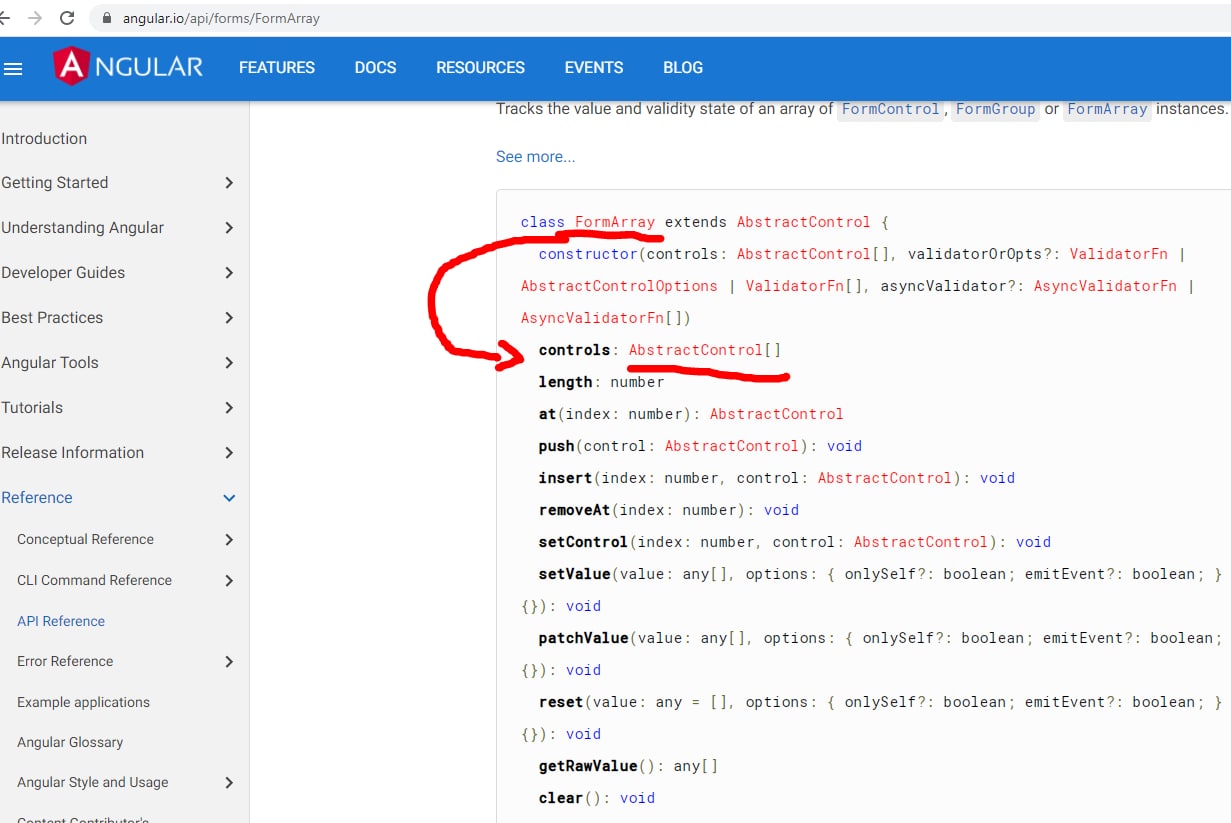
Task: Expand the CLI Command Reference chevron
Action: (x=229, y=581)
